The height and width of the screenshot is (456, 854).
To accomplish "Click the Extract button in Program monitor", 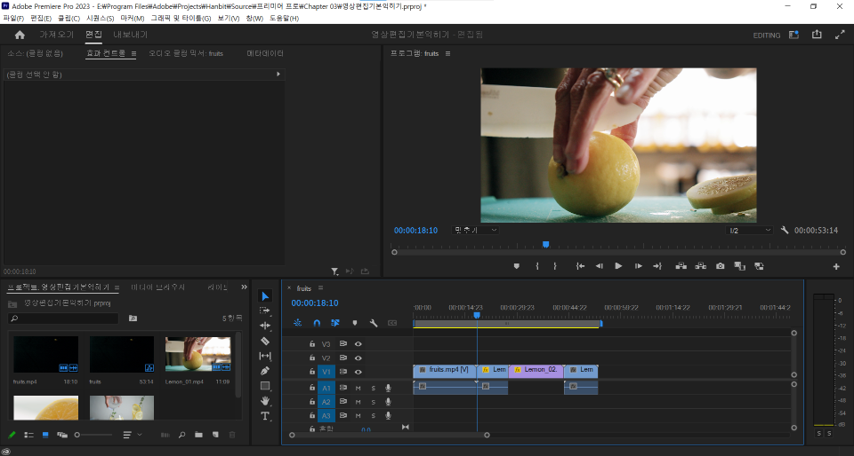I will [700, 266].
